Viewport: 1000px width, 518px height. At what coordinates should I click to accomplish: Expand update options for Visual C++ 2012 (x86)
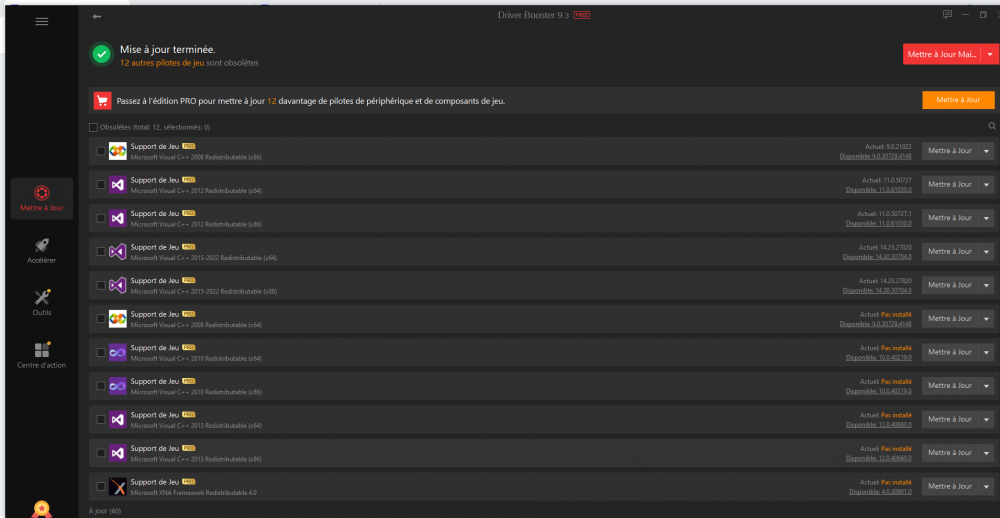pos(986,218)
